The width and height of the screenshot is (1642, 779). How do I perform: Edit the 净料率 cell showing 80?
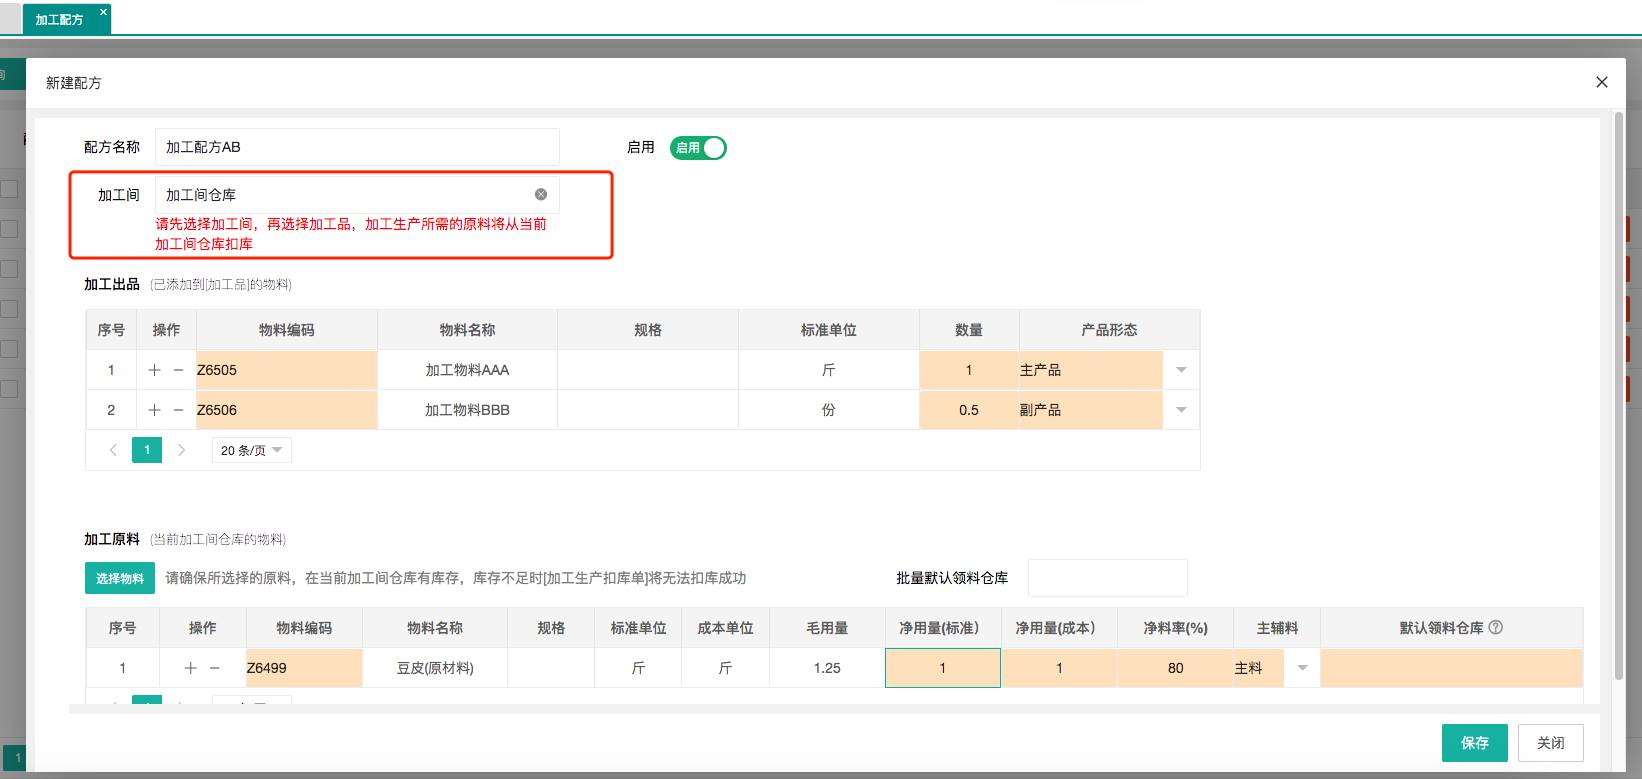tap(1175, 668)
